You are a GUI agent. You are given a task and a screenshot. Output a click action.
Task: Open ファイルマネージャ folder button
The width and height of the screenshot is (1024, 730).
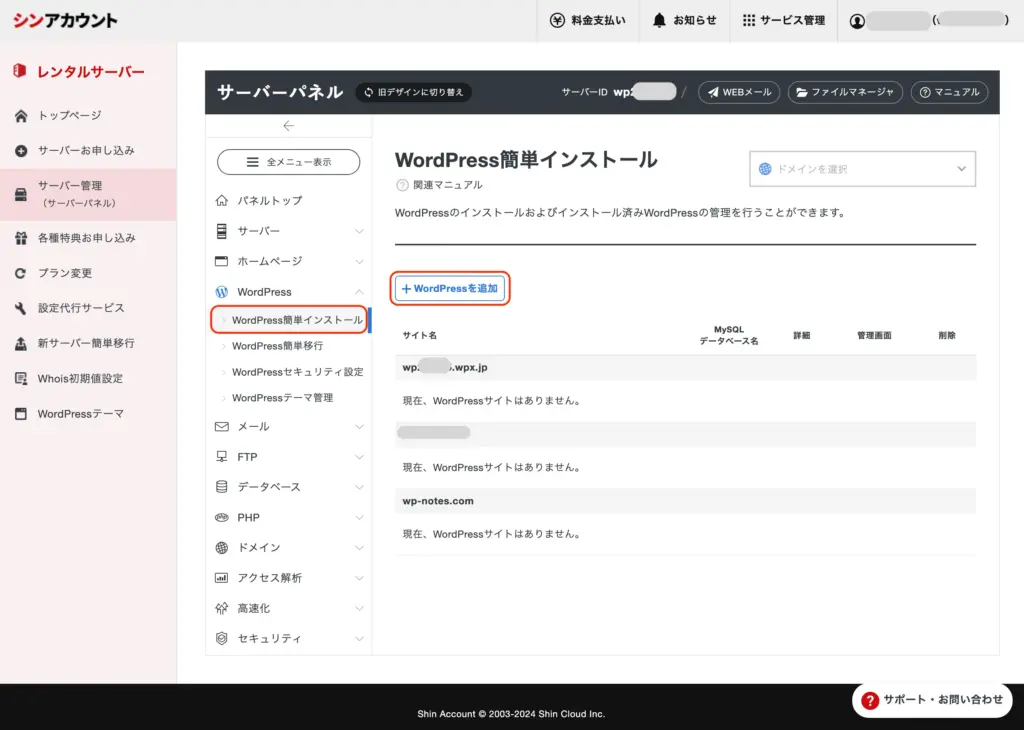[845, 92]
